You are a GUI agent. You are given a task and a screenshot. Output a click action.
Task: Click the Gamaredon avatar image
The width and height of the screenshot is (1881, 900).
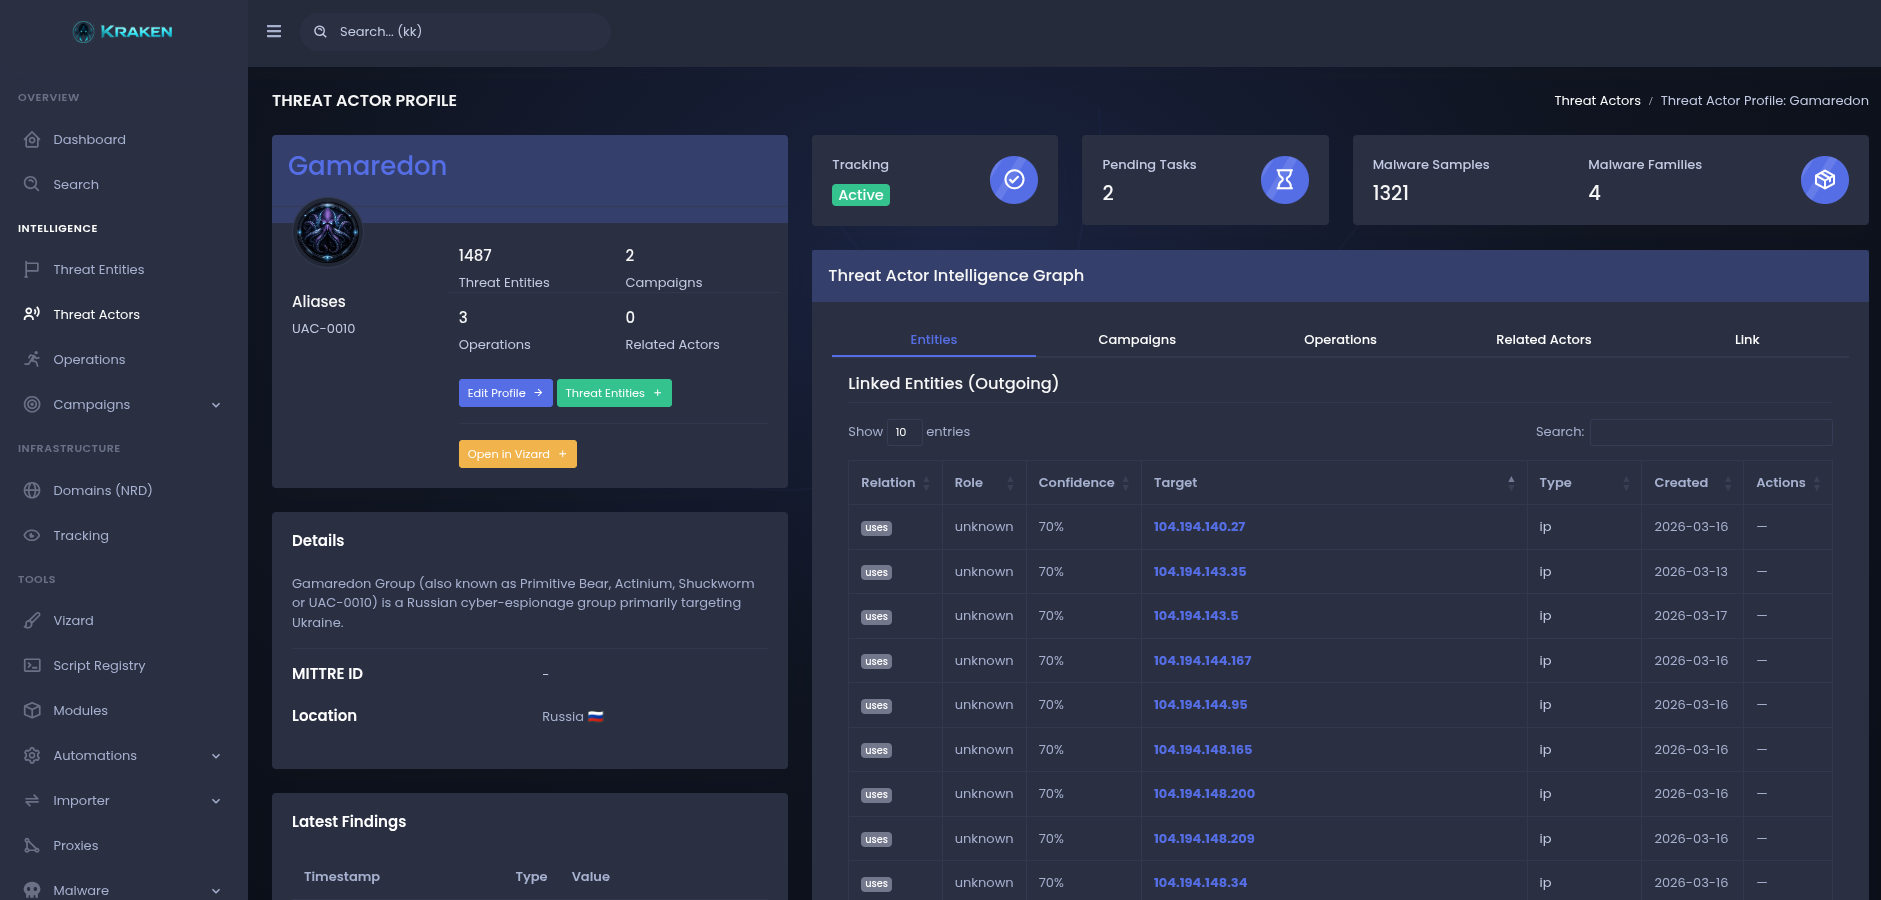point(327,232)
